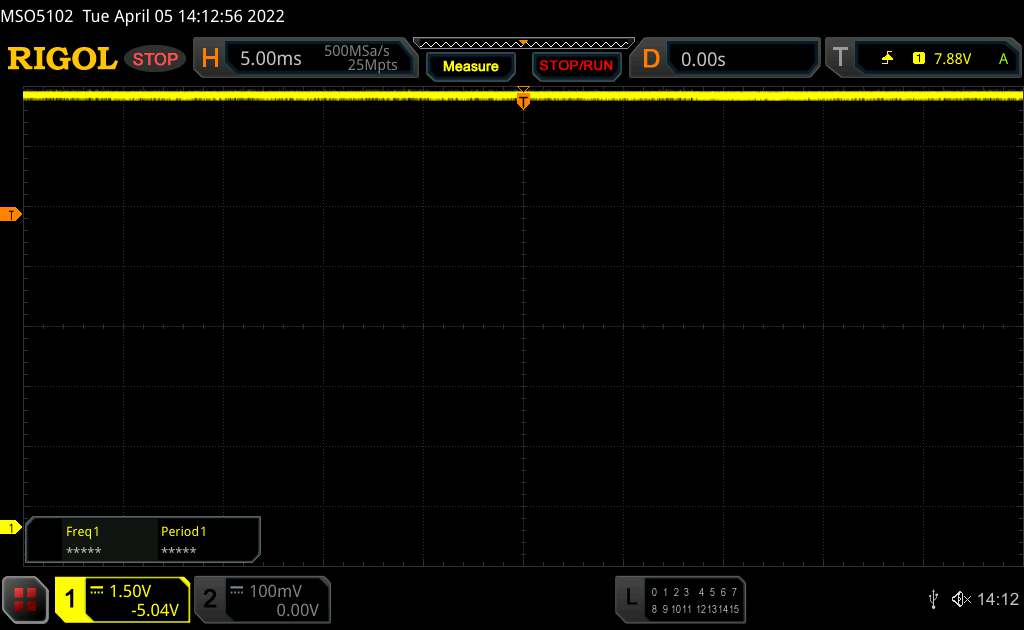Viewport: 1024px width, 630px height.
Task: Open the Measure menu
Action: click(470, 66)
